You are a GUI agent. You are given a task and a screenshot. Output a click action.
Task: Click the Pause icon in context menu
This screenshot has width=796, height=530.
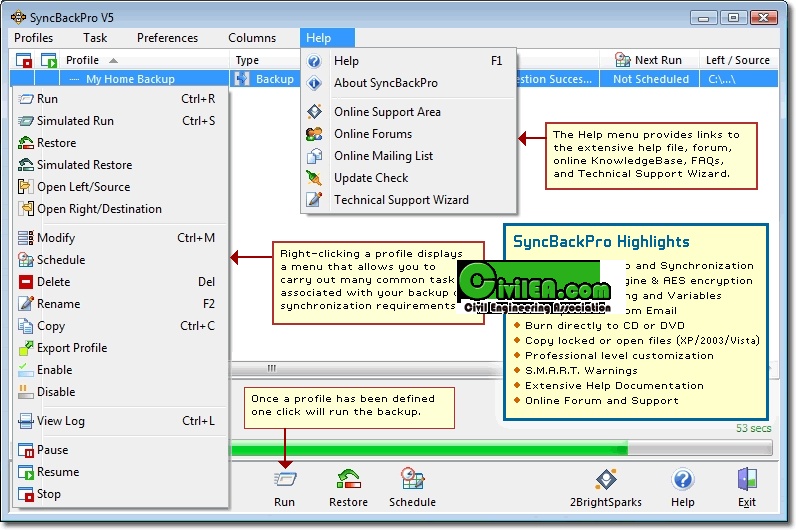(x=26, y=450)
